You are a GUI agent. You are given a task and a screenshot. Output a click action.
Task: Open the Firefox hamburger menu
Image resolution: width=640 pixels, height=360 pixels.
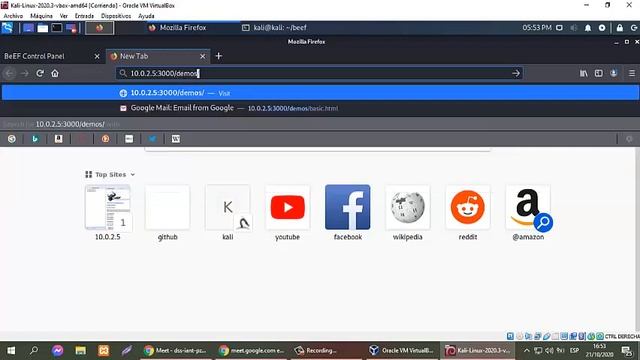point(631,73)
